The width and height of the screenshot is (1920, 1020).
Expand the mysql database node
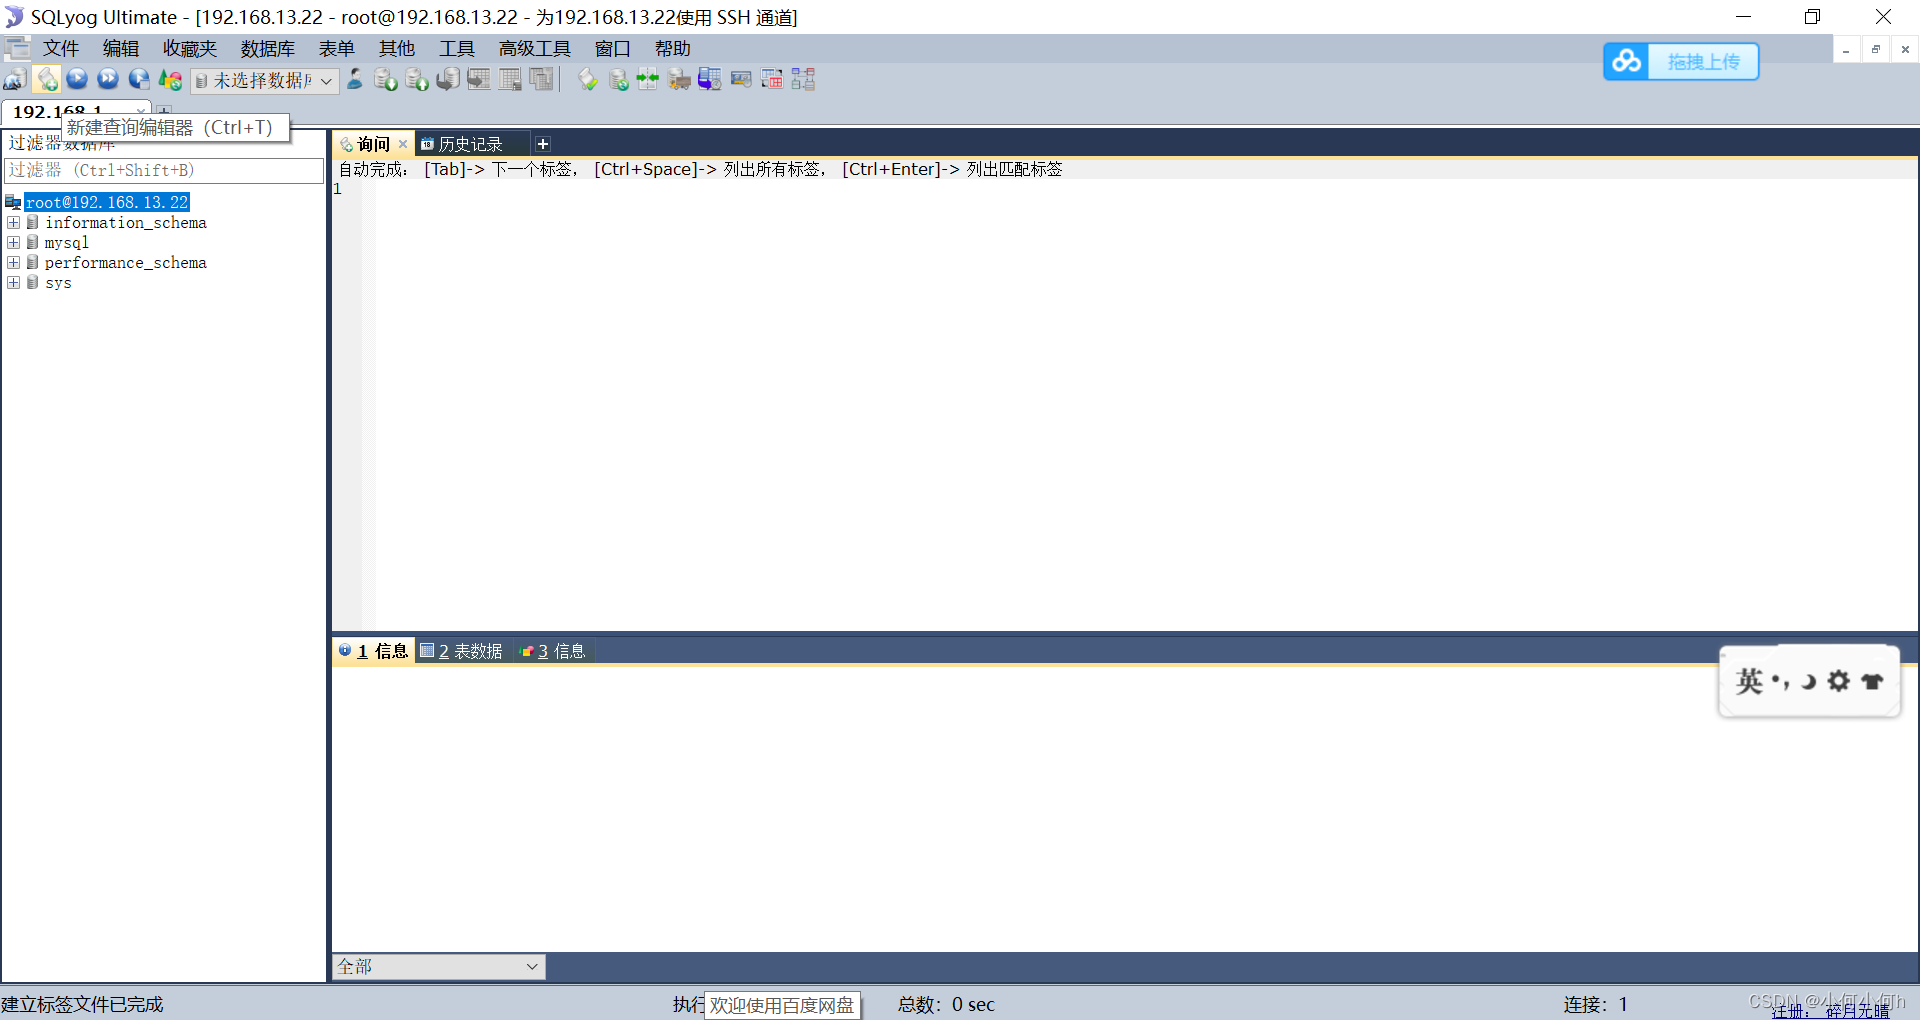[x=14, y=242]
